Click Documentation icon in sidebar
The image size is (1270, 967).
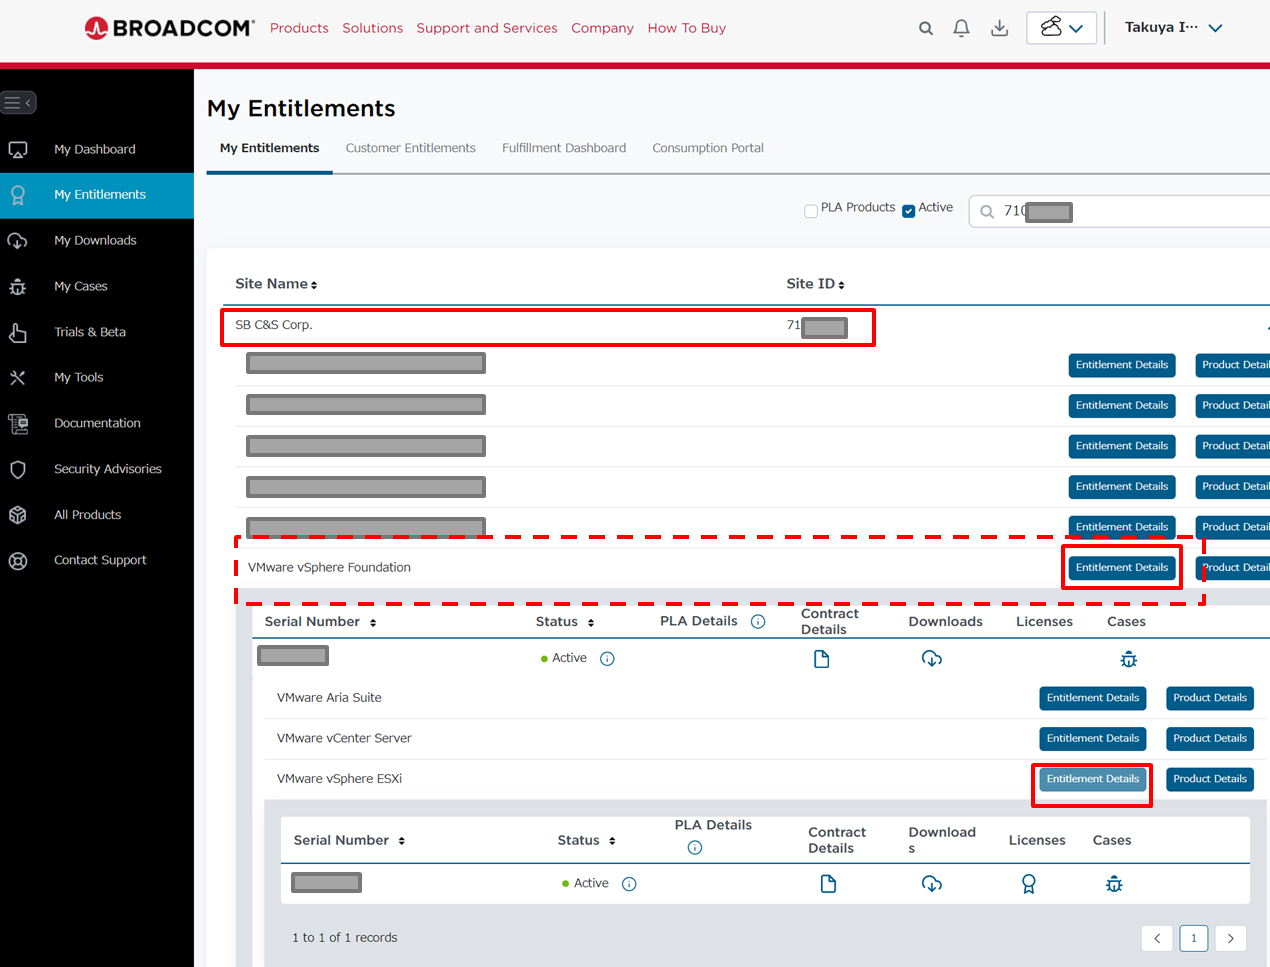[18, 424]
